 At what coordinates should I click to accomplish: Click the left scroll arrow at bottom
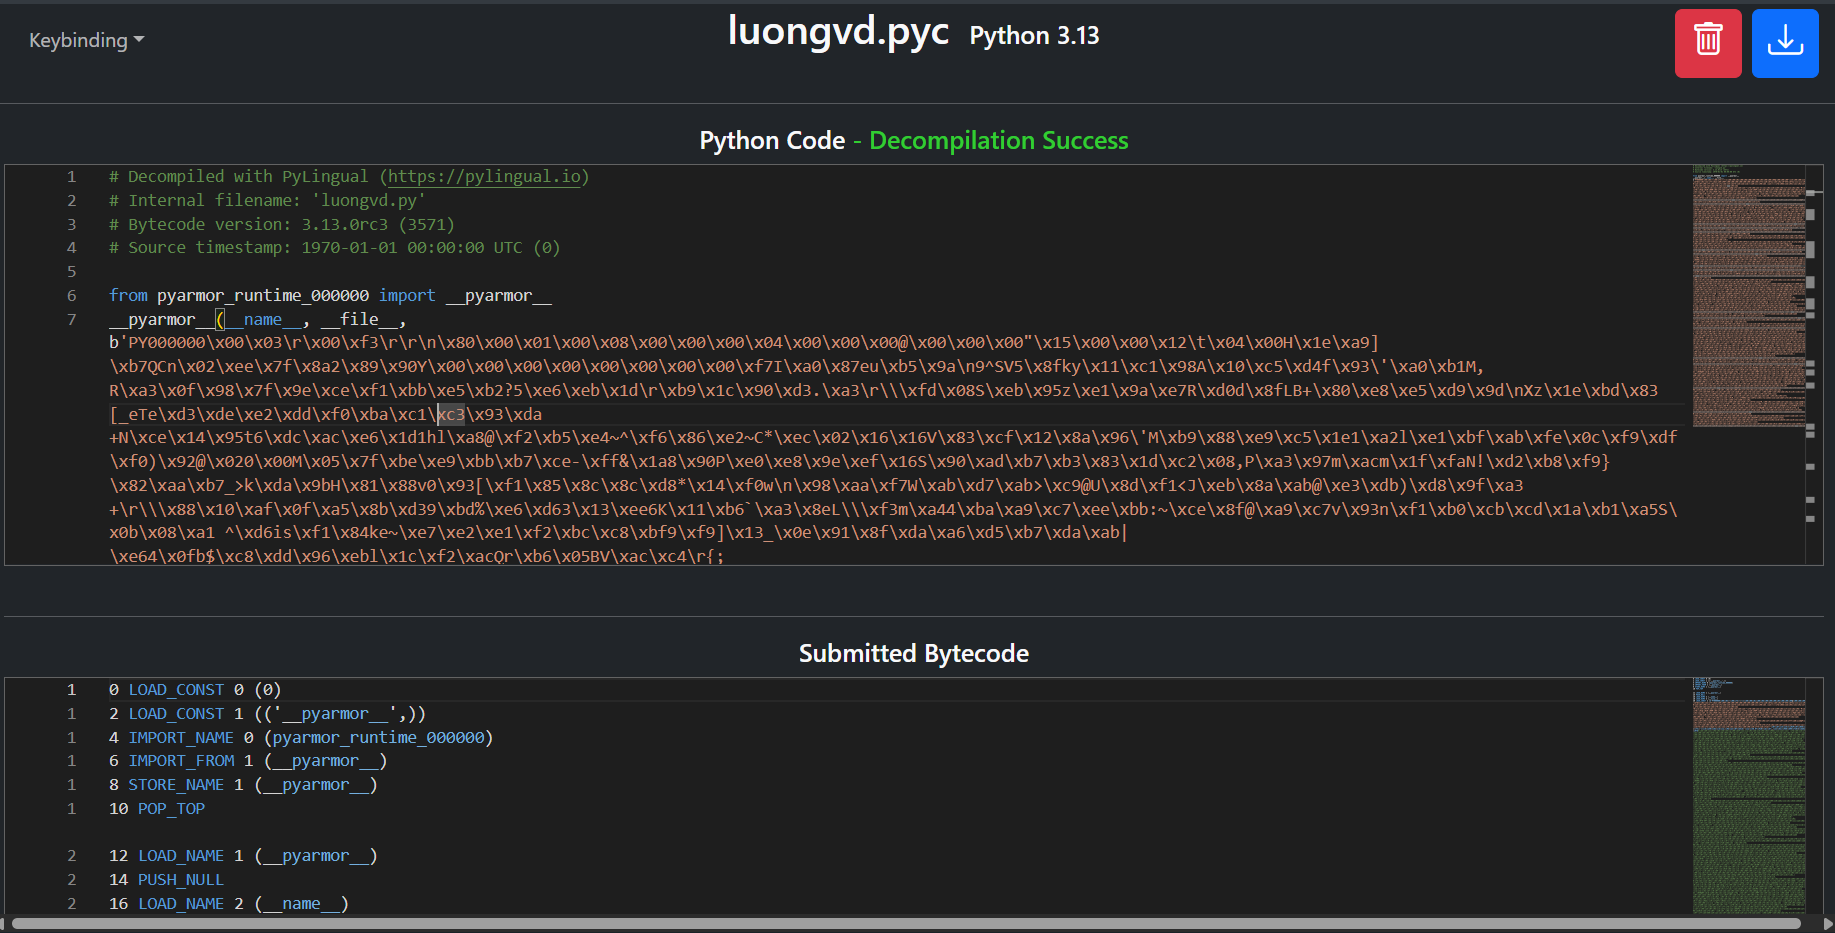tap(5, 924)
